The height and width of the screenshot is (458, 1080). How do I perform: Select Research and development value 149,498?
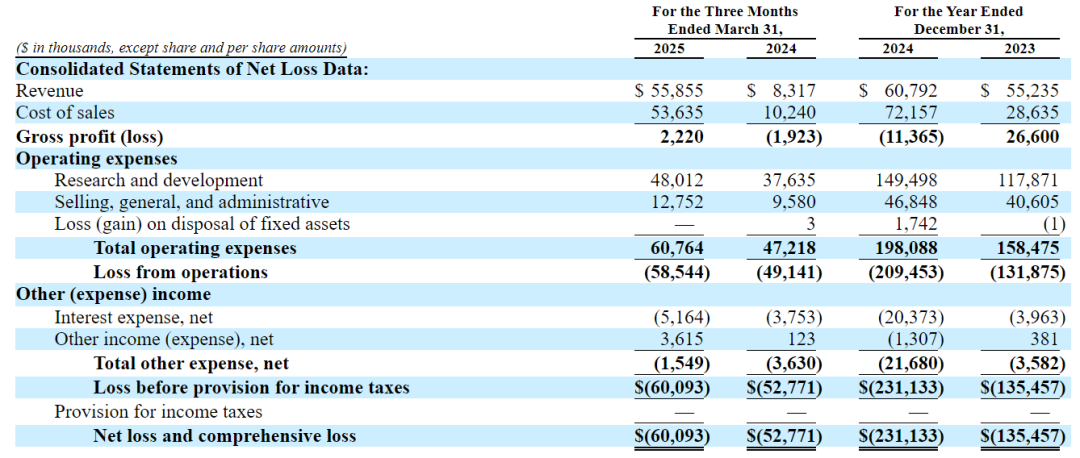pyautogui.click(x=906, y=180)
